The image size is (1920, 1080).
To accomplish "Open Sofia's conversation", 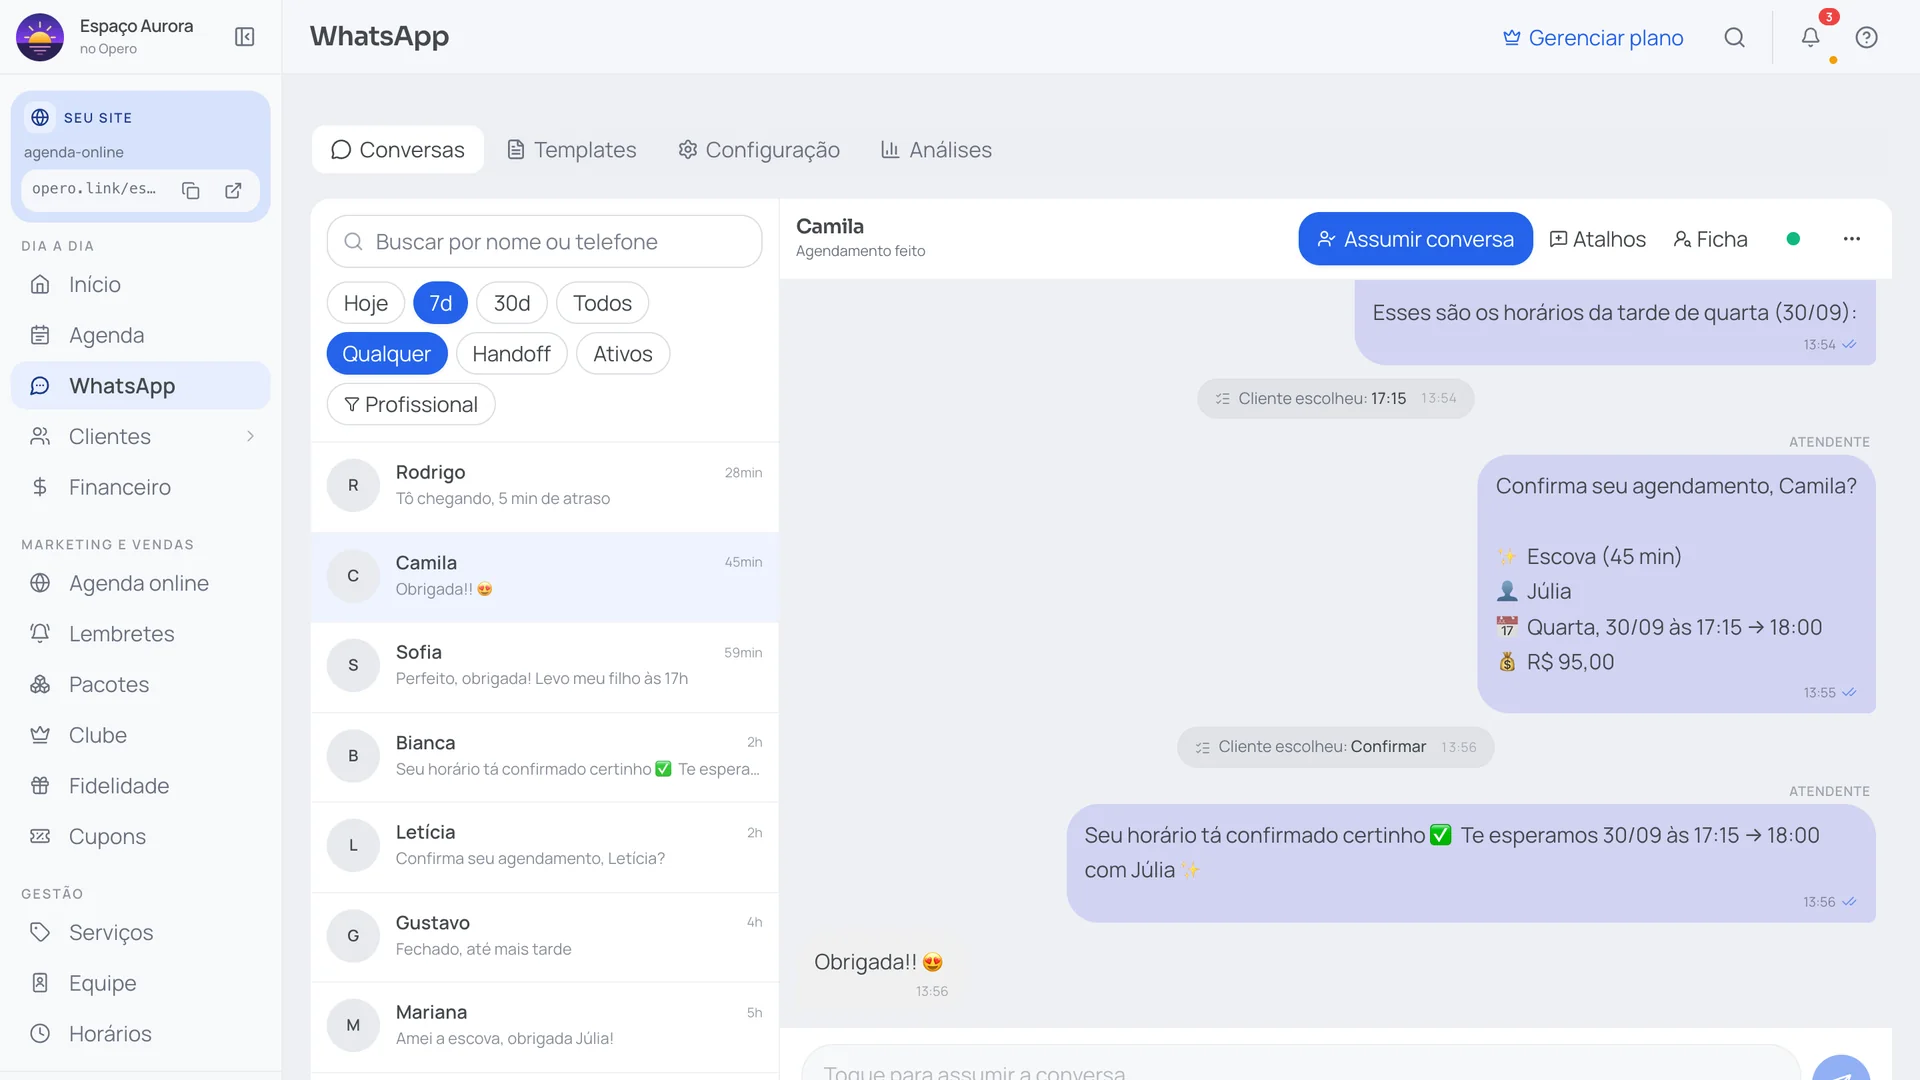I will click(544, 666).
